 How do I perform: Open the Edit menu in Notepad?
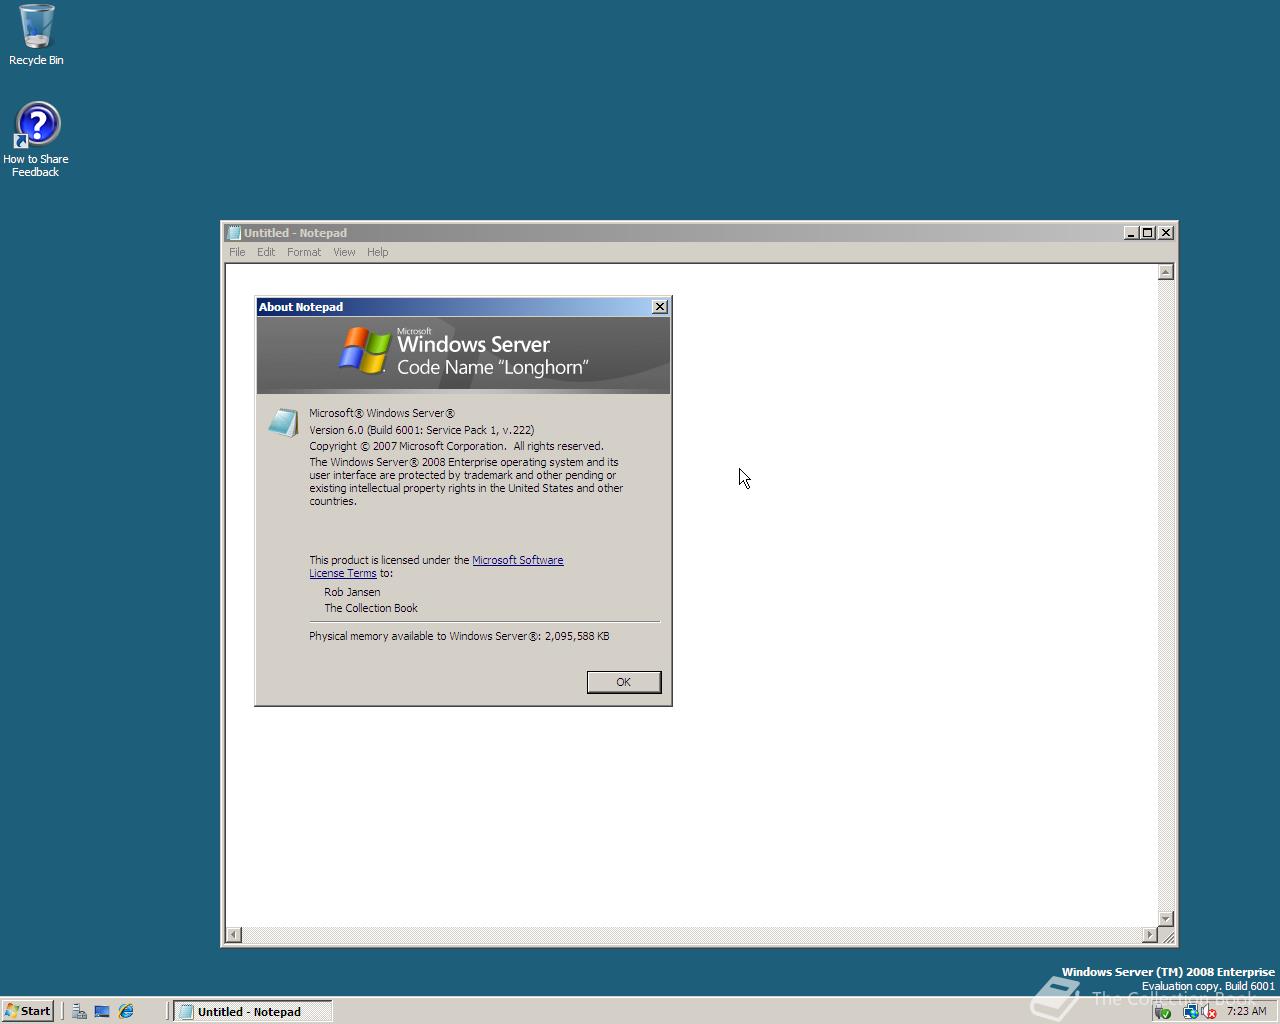coord(266,252)
